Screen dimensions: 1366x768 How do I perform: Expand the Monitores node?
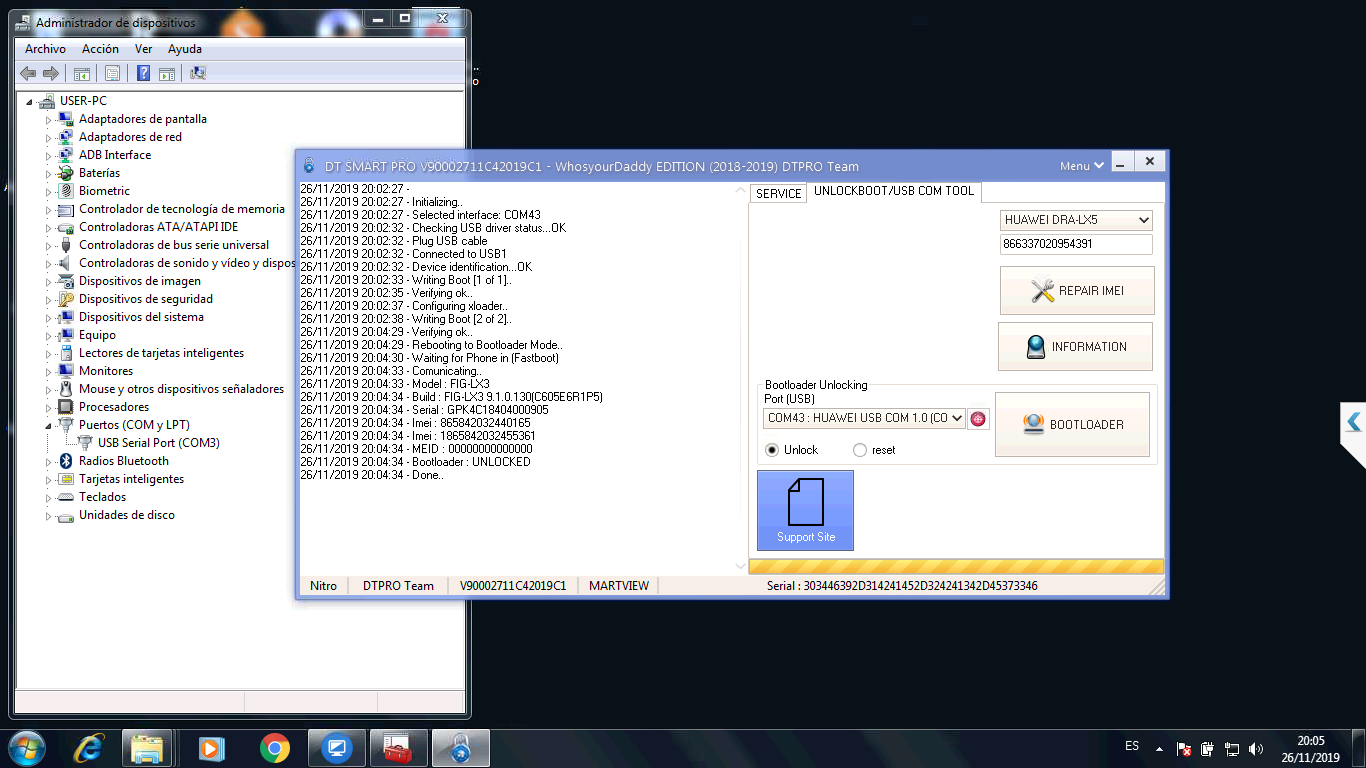click(48, 371)
